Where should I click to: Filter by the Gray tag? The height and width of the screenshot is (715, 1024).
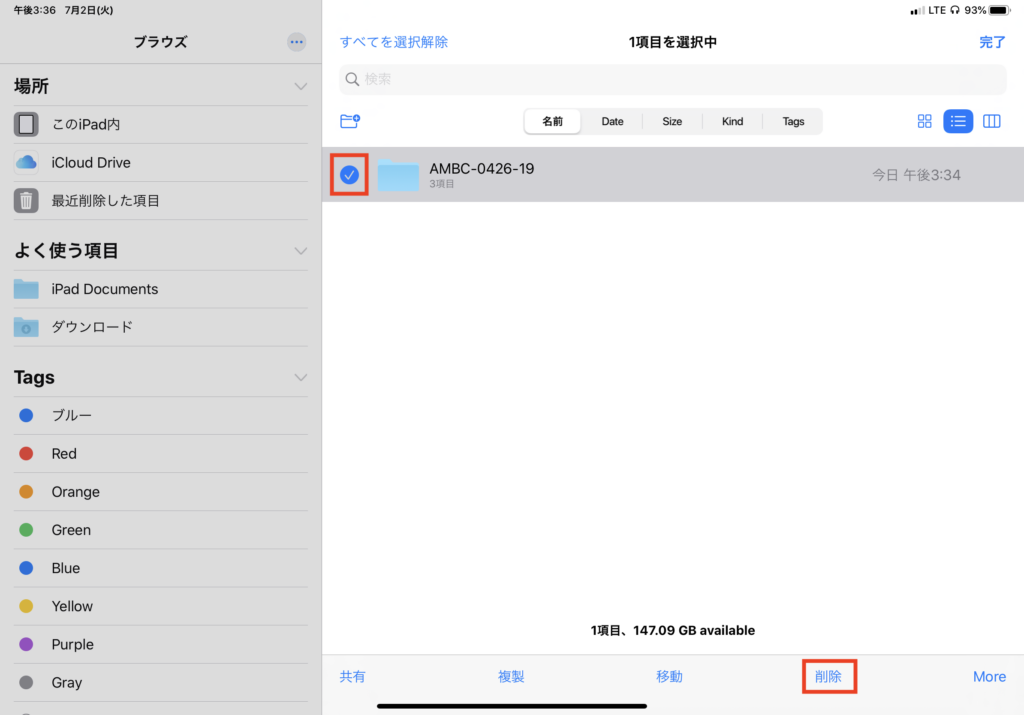coord(161,682)
